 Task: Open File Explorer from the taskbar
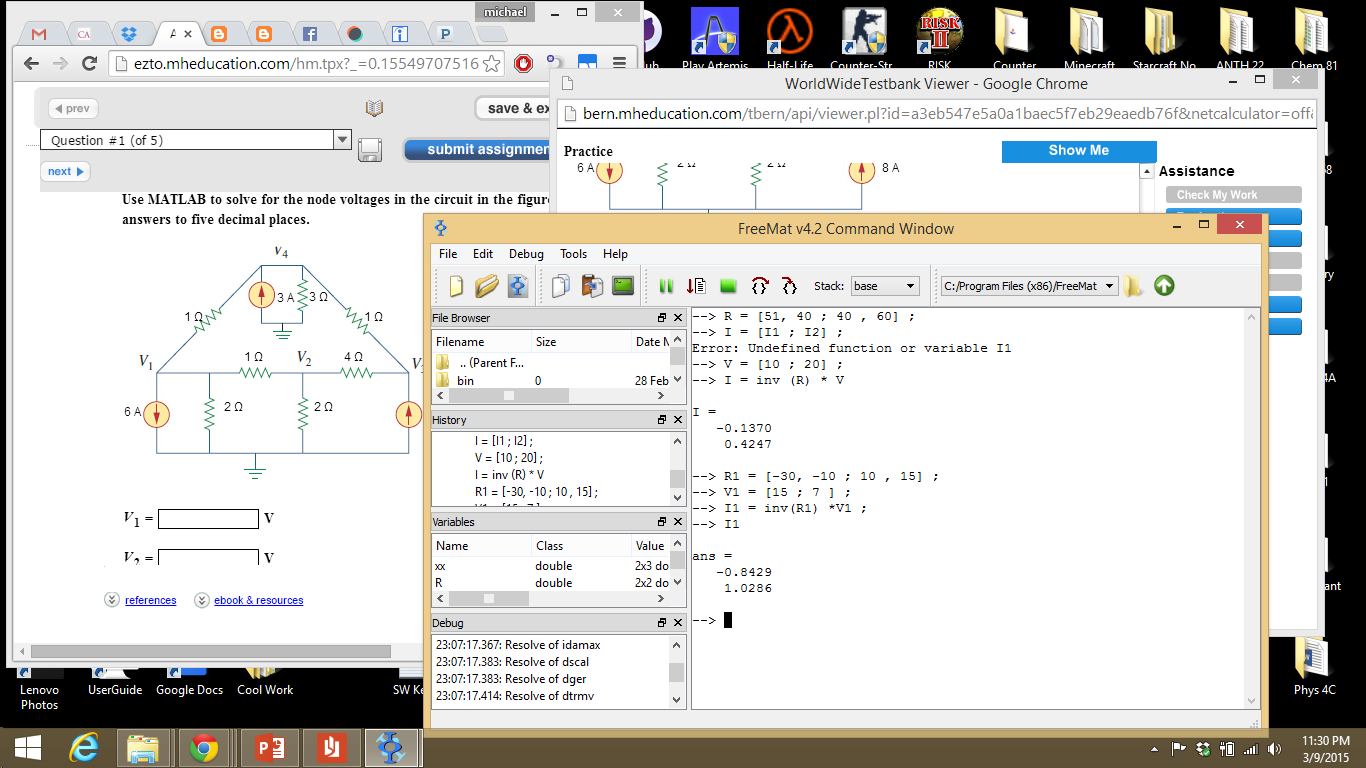click(x=144, y=747)
